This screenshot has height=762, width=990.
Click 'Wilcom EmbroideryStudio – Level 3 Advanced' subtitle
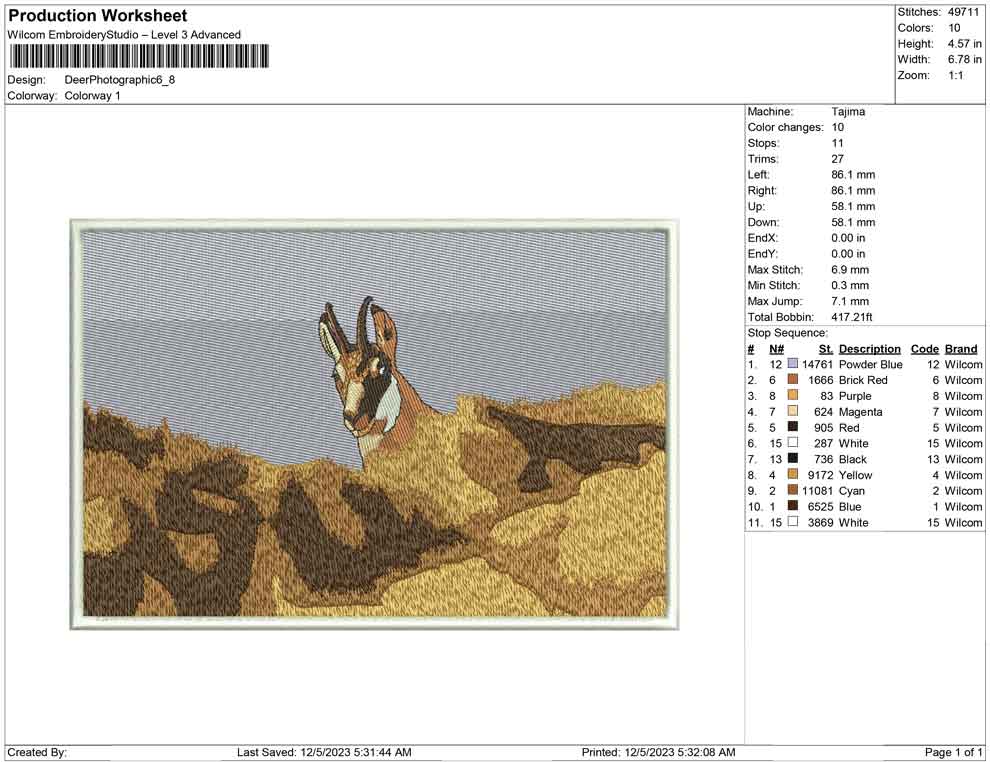pyautogui.click(x=124, y=35)
